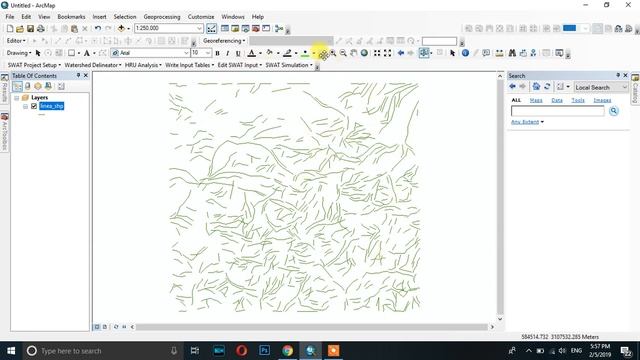Switch to Layout View button

tap(105, 327)
